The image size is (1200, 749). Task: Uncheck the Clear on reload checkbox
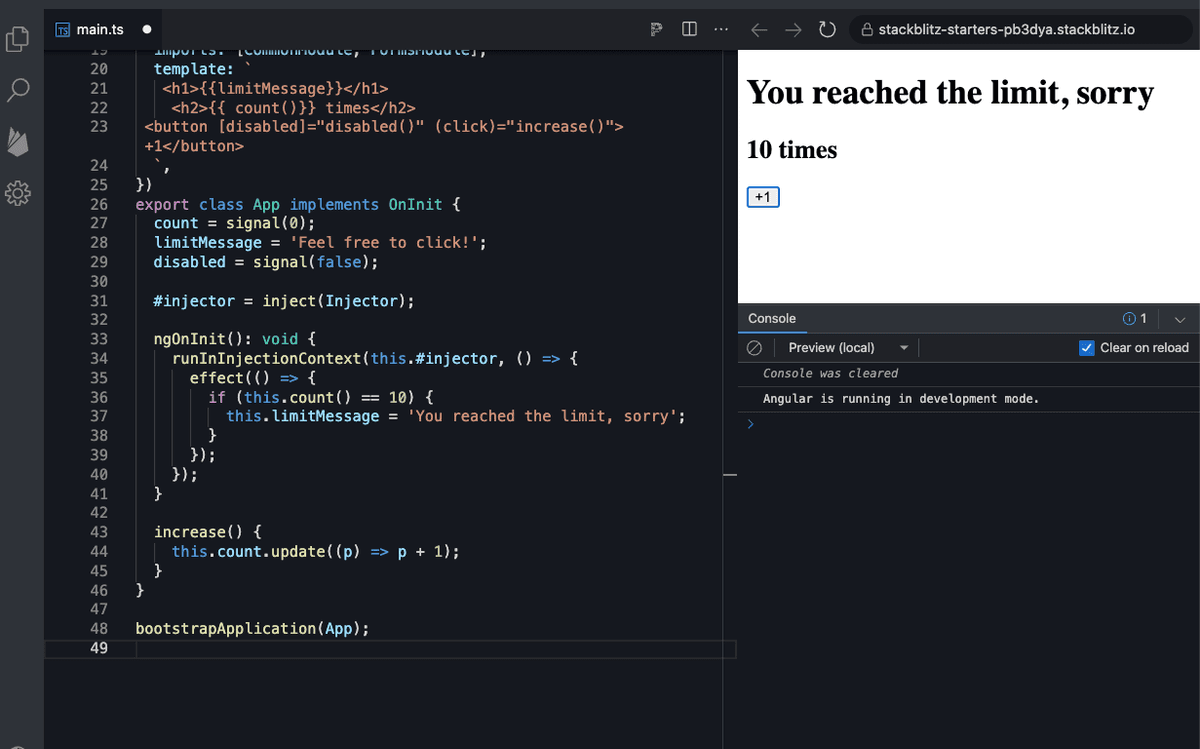(x=1087, y=348)
